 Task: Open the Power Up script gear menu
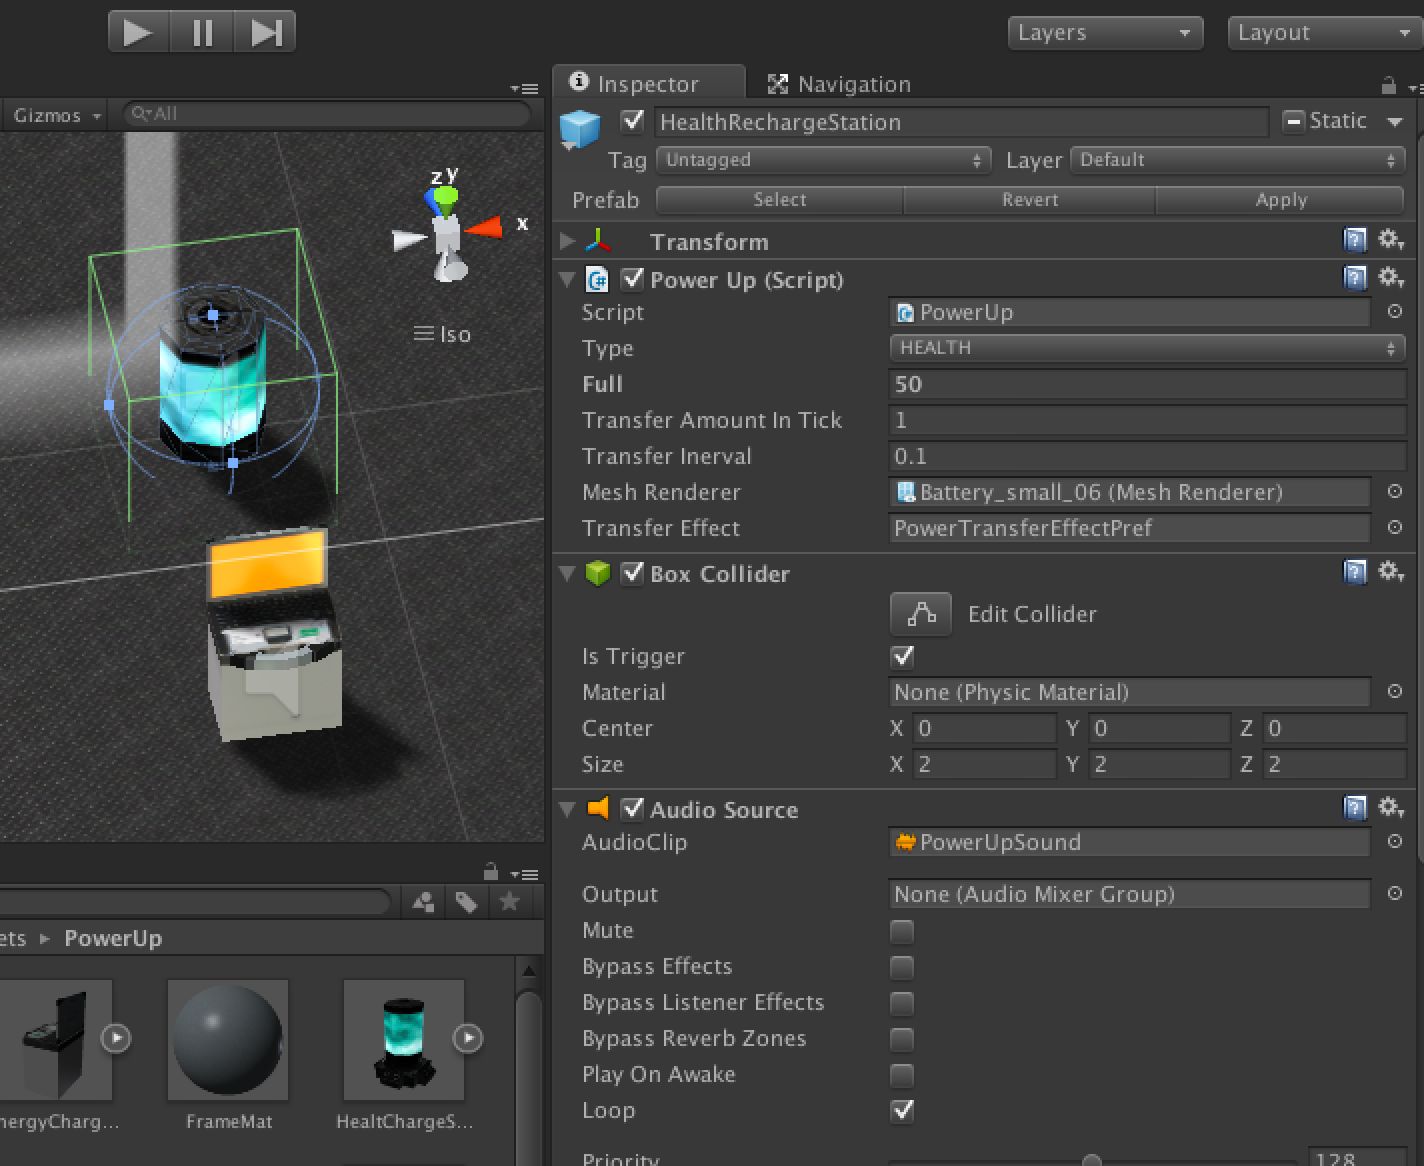tap(1390, 278)
